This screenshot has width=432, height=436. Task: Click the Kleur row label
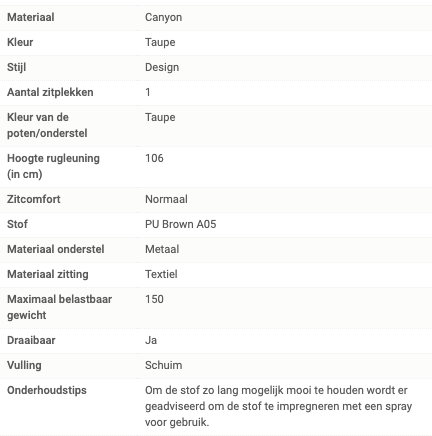coord(20,42)
